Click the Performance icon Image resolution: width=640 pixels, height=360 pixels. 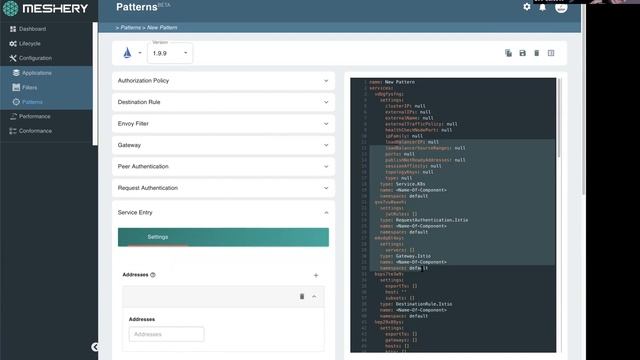click(13, 116)
